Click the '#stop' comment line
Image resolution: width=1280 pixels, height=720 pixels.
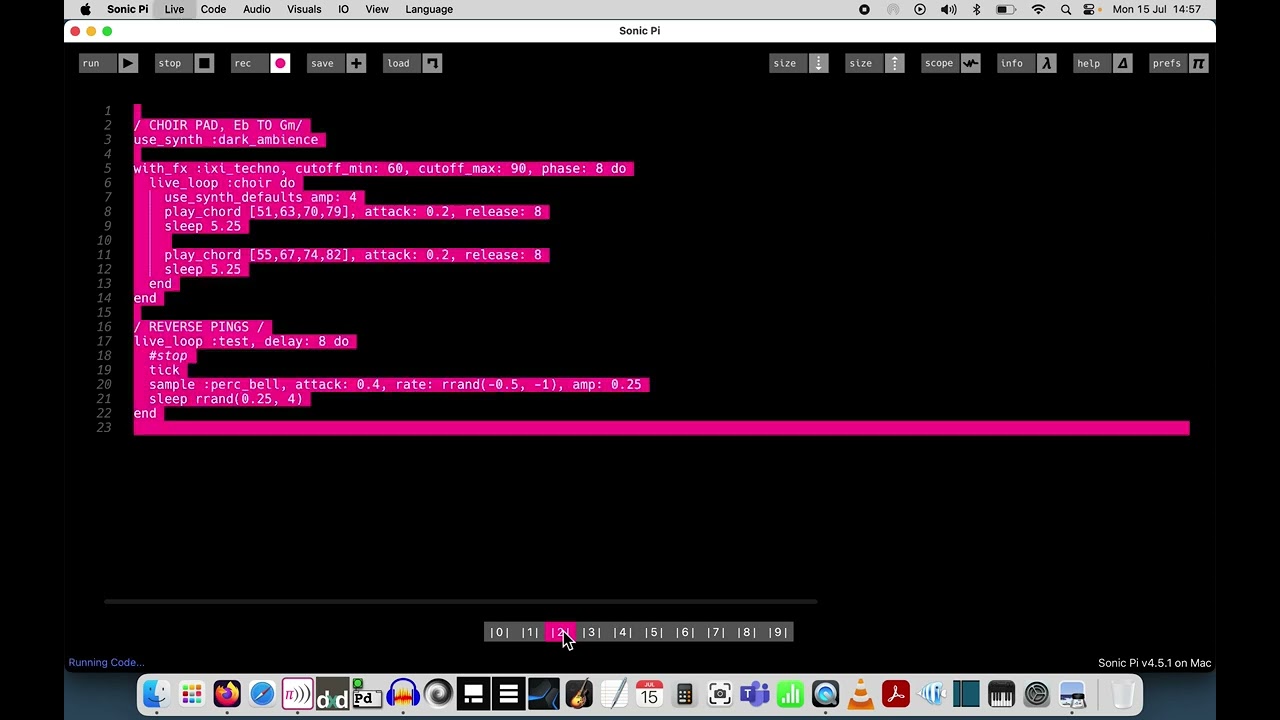click(x=168, y=356)
